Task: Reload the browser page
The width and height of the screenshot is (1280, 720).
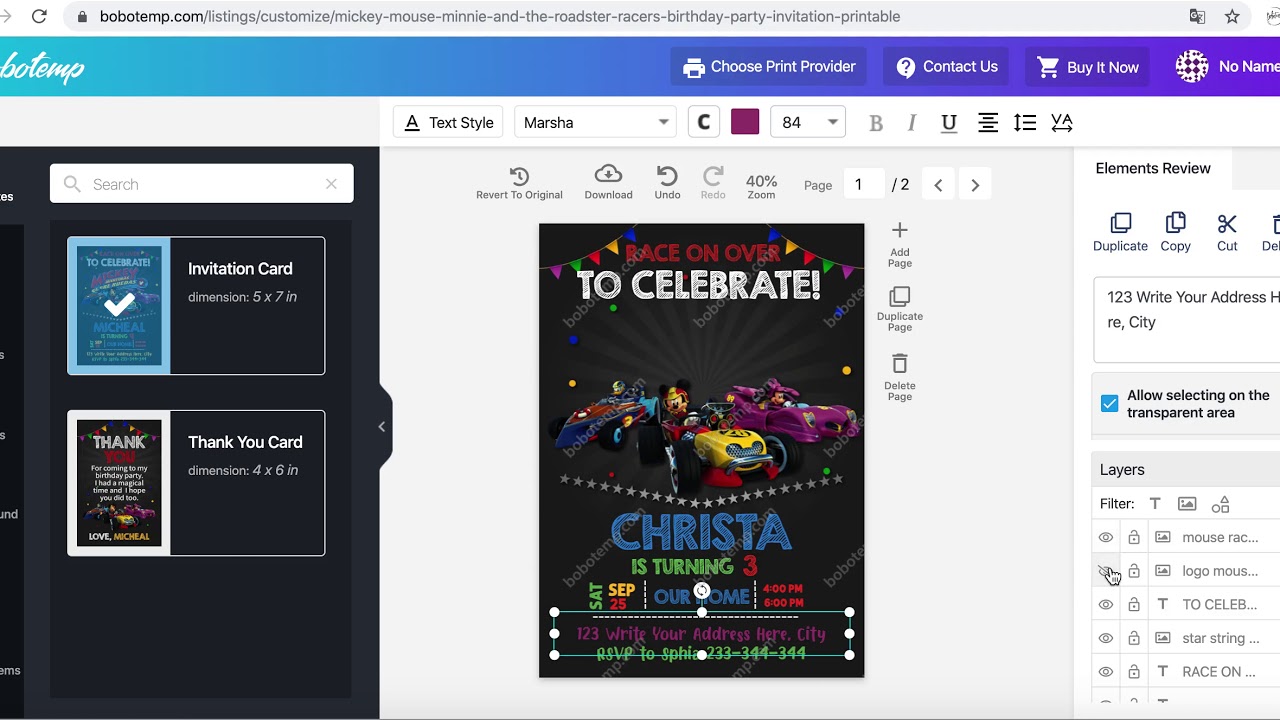Action: [x=39, y=16]
